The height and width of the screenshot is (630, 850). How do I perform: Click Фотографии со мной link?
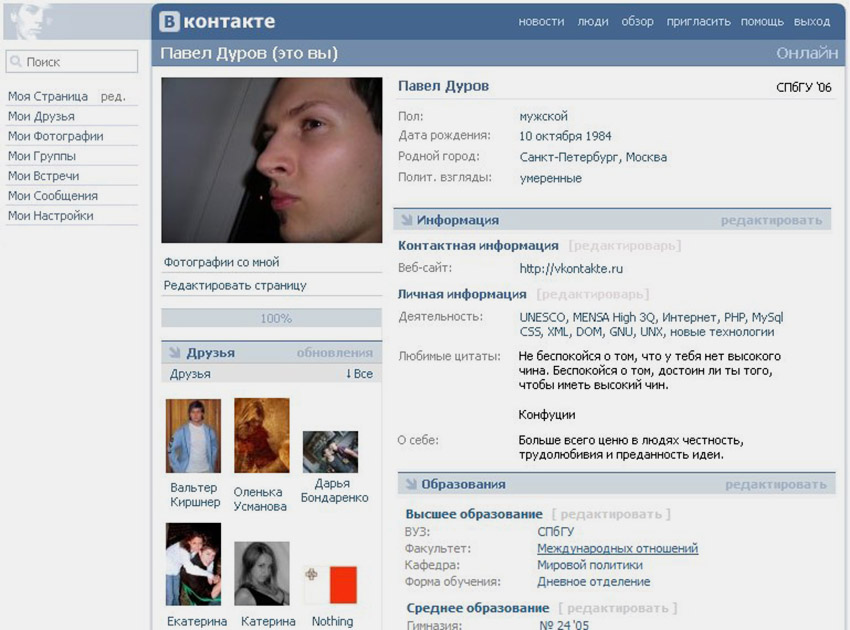pos(221,262)
